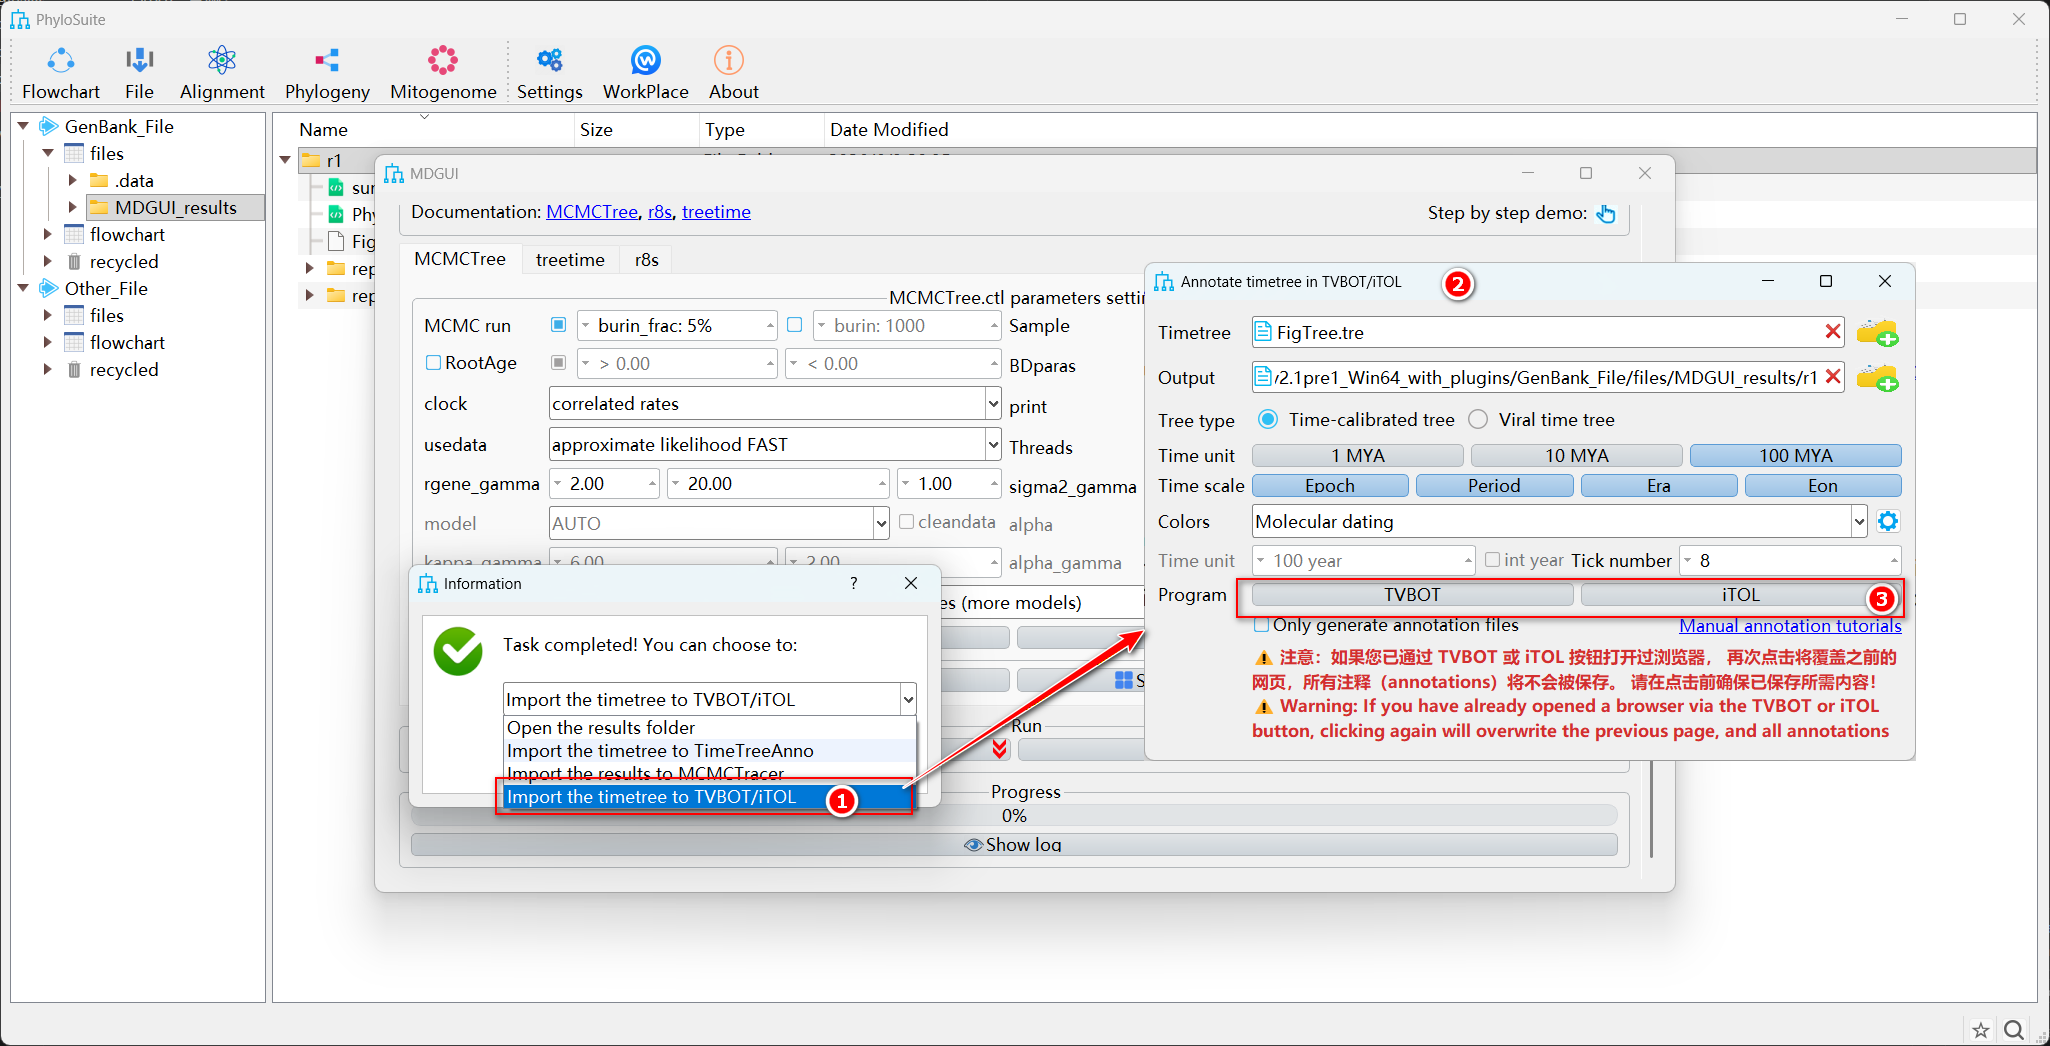Open the Flowchart toolbar icon
Viewport: 2050px width, 1046px height.
coord(61,73)
